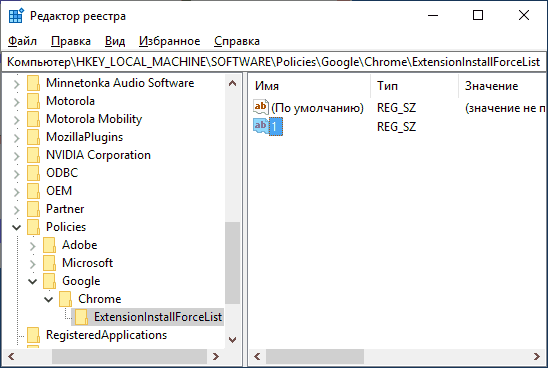This screenshot has height=368, width=548.
Task: Select the Chrome tree item label
Action: pos(100,299)
